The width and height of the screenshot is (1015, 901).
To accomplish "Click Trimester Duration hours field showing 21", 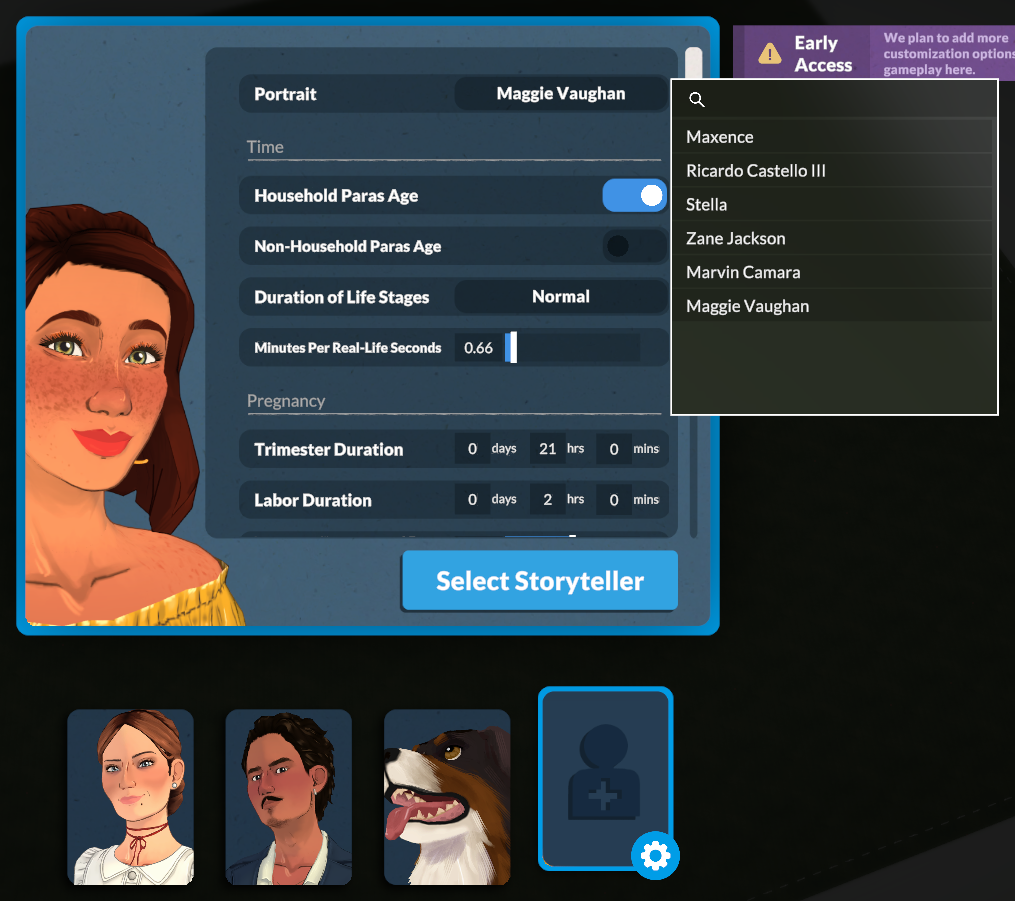I will tap(548, 449).
